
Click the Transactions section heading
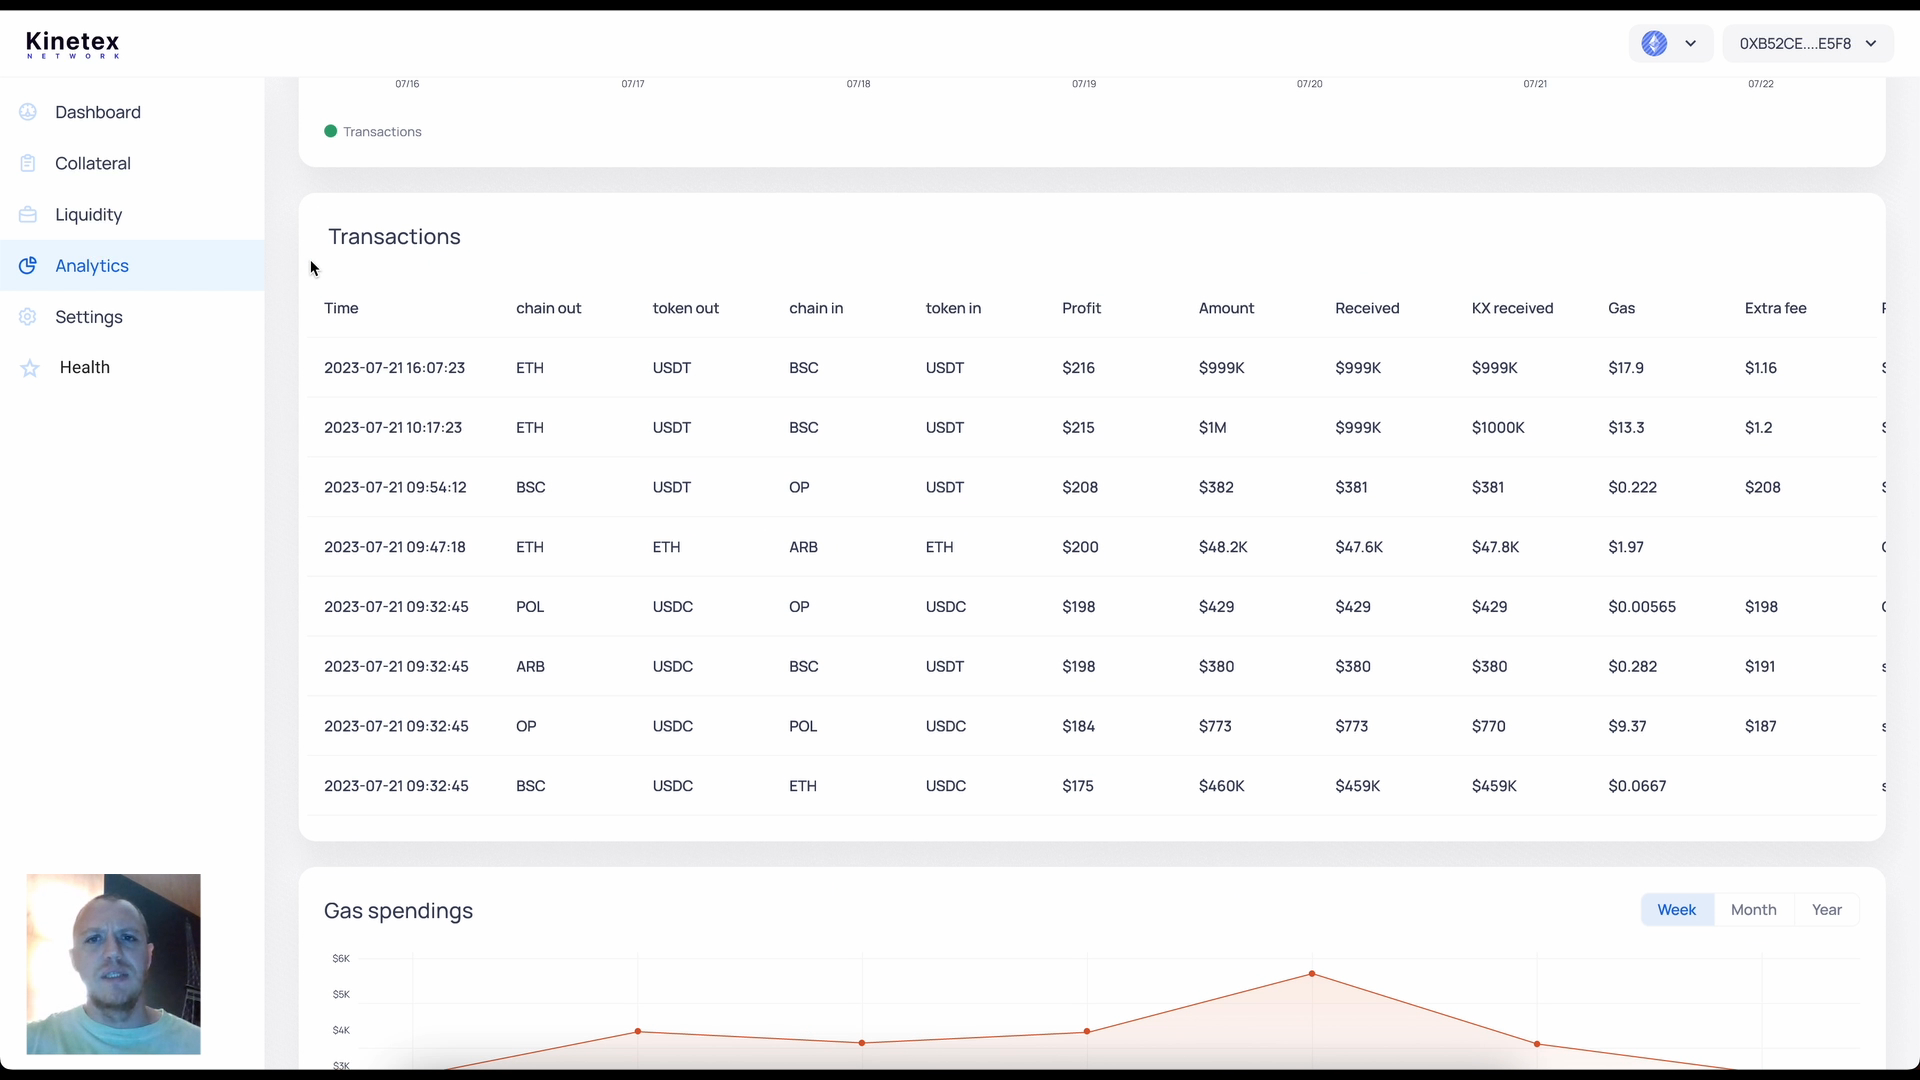[394, 237]
